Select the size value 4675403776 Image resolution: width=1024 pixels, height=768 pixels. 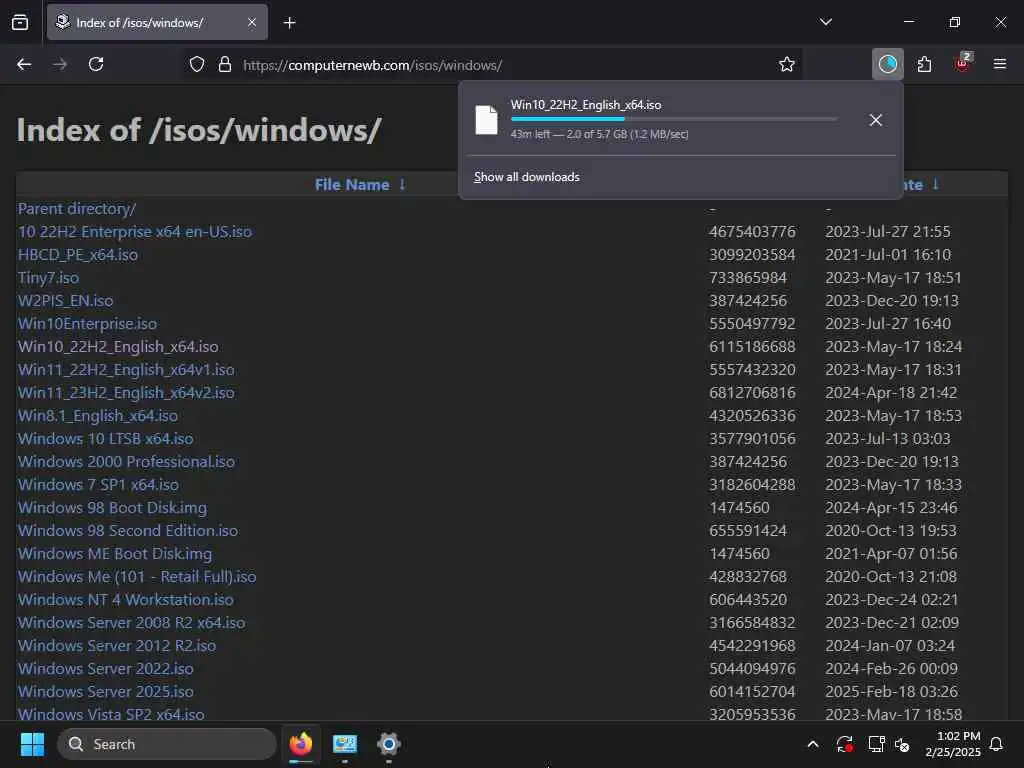[x=752, y=231]
